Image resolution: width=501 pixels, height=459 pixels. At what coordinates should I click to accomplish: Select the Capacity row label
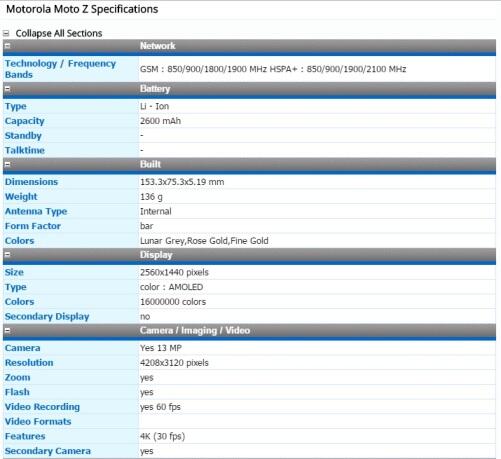tap(25, 121)
